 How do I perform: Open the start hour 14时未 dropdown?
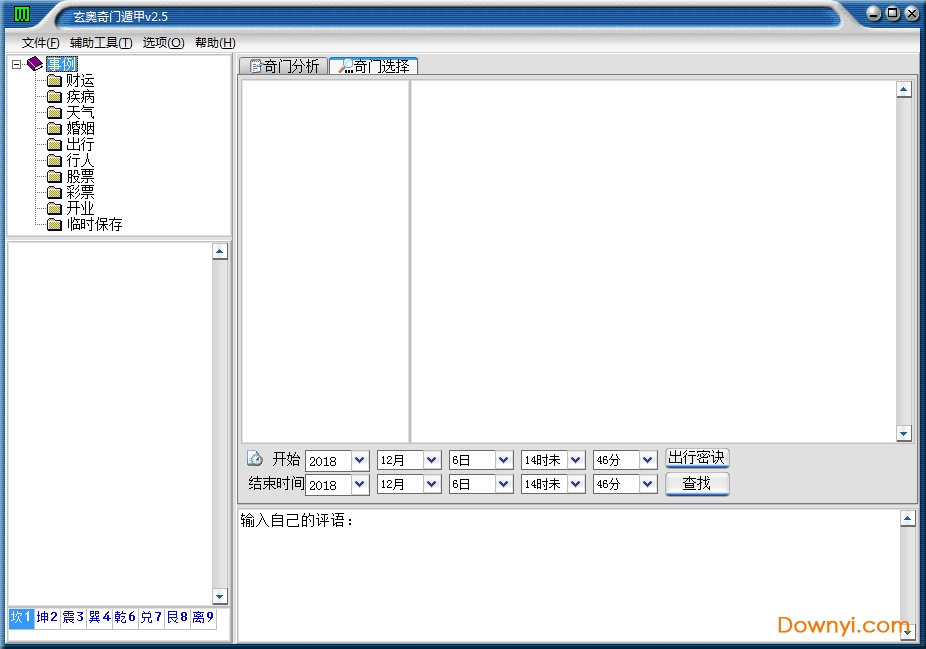coord(576,460)
